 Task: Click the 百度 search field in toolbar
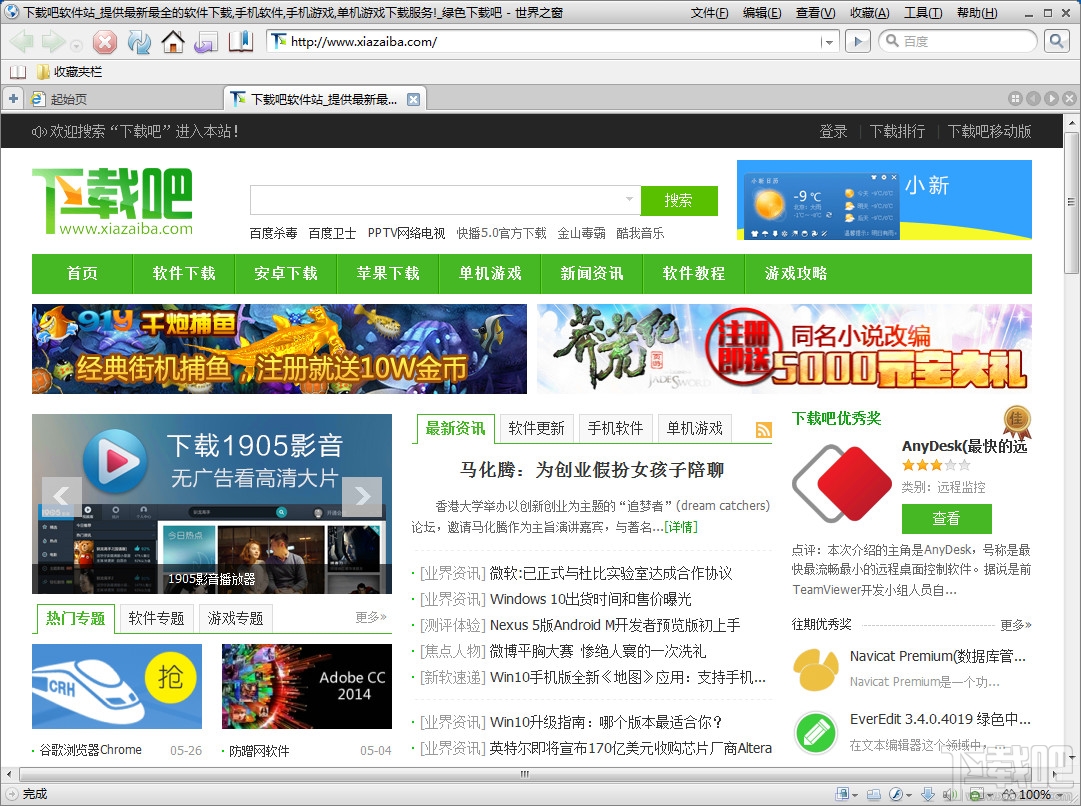tap(959, 41)
